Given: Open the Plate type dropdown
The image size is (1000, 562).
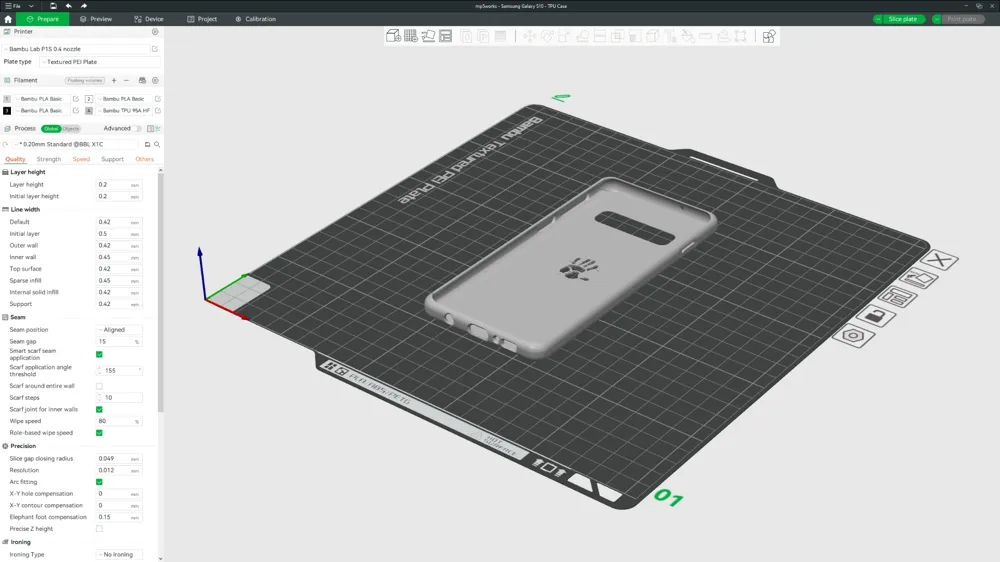Looking at the screenshot, I should 99,62.
